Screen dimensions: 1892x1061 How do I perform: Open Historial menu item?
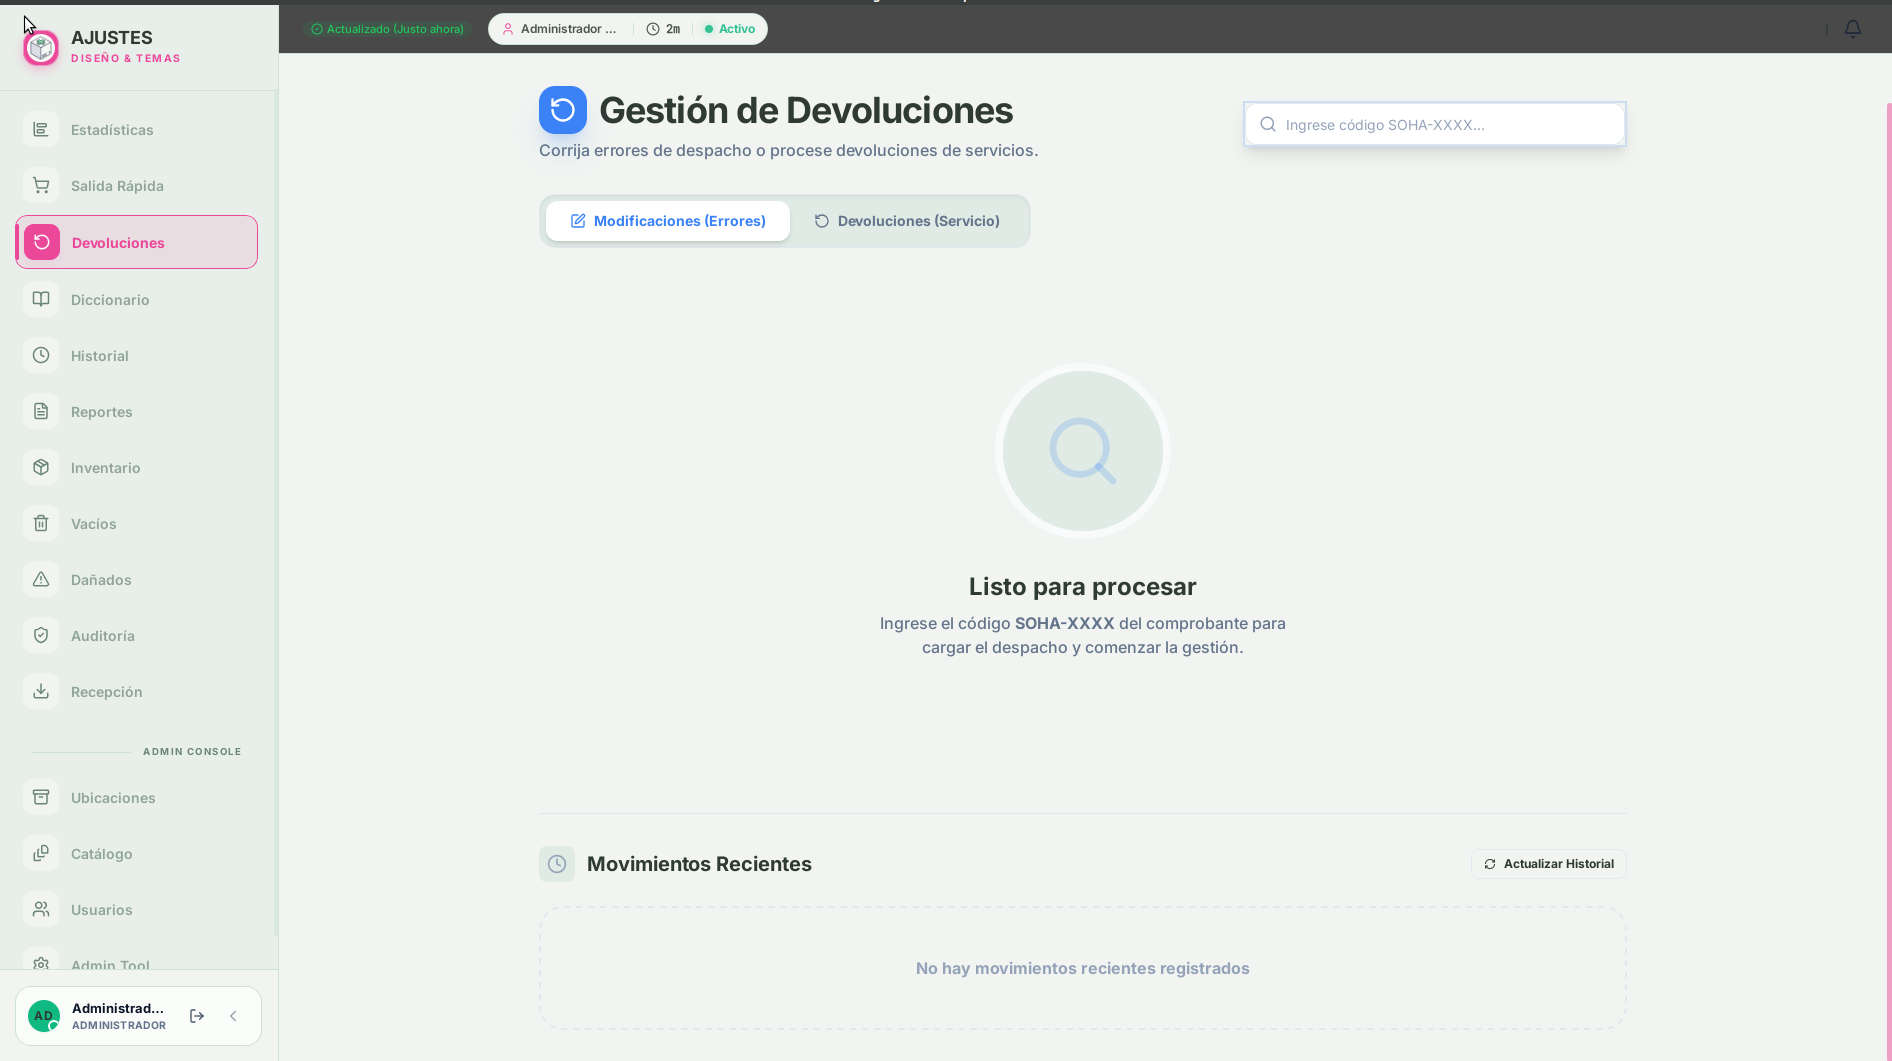[x=137, y=355]
